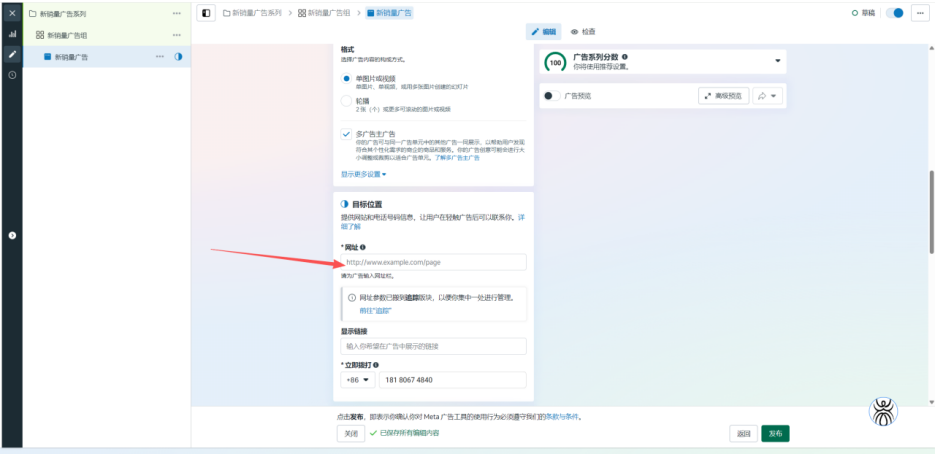Click the info icon next to 网址
This screenshot has height=454, width=935.
(x=363, y=247)
